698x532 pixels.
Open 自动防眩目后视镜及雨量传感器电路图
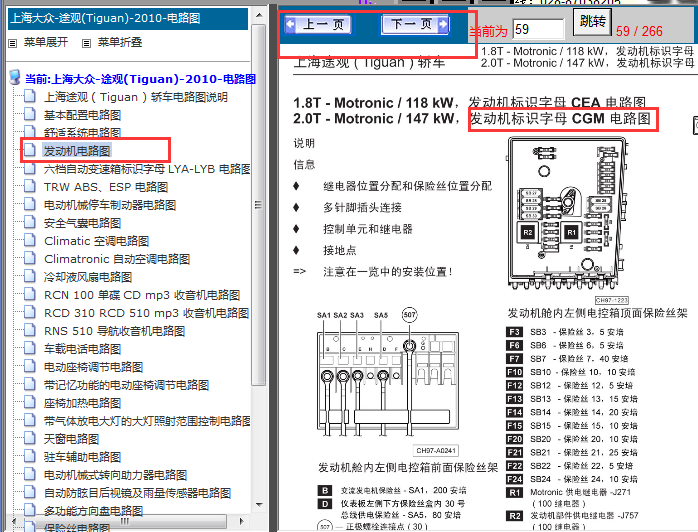pos(138,493)
